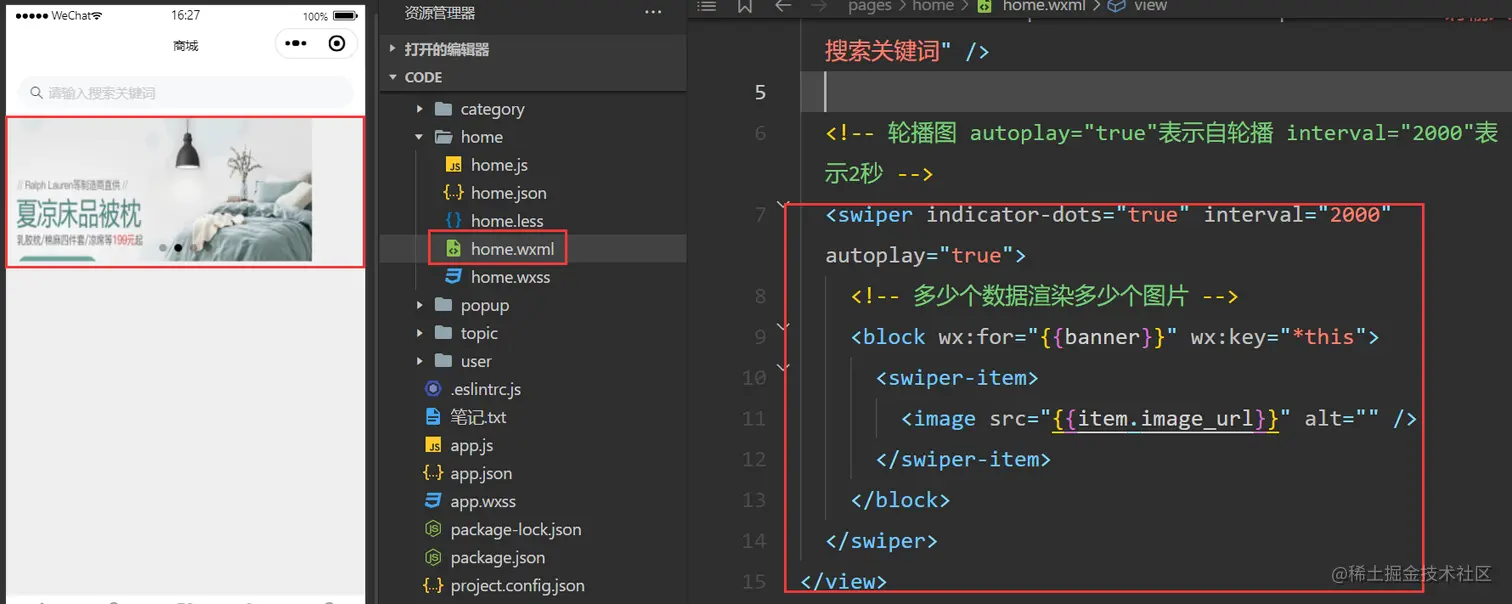Viewport: 1512px width, 604px height.
Task: Click the 资源管理器 panel title
Action: 439,13
